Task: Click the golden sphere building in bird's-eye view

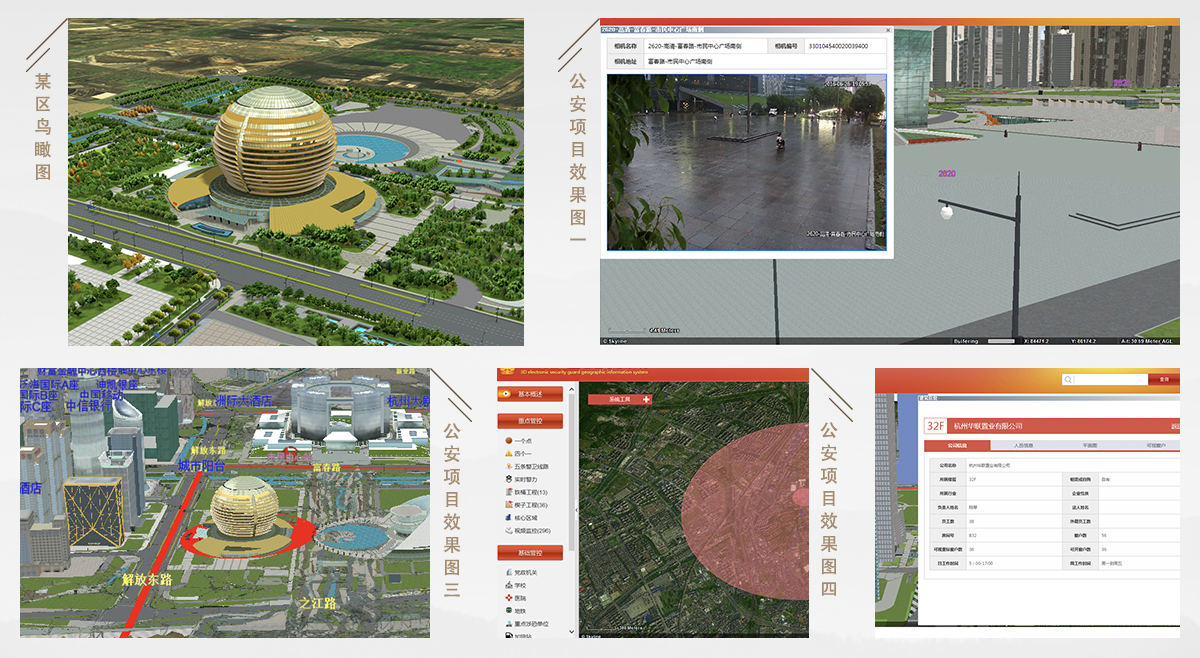Action: 273,139
